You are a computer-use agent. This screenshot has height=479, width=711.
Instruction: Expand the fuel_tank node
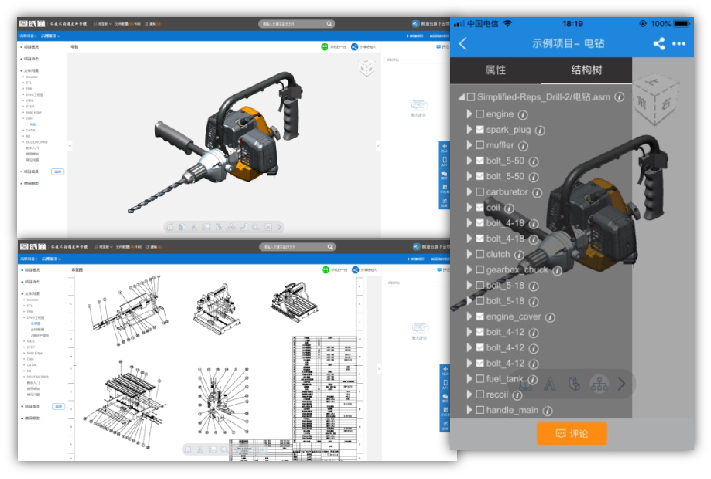pos(469,379)
